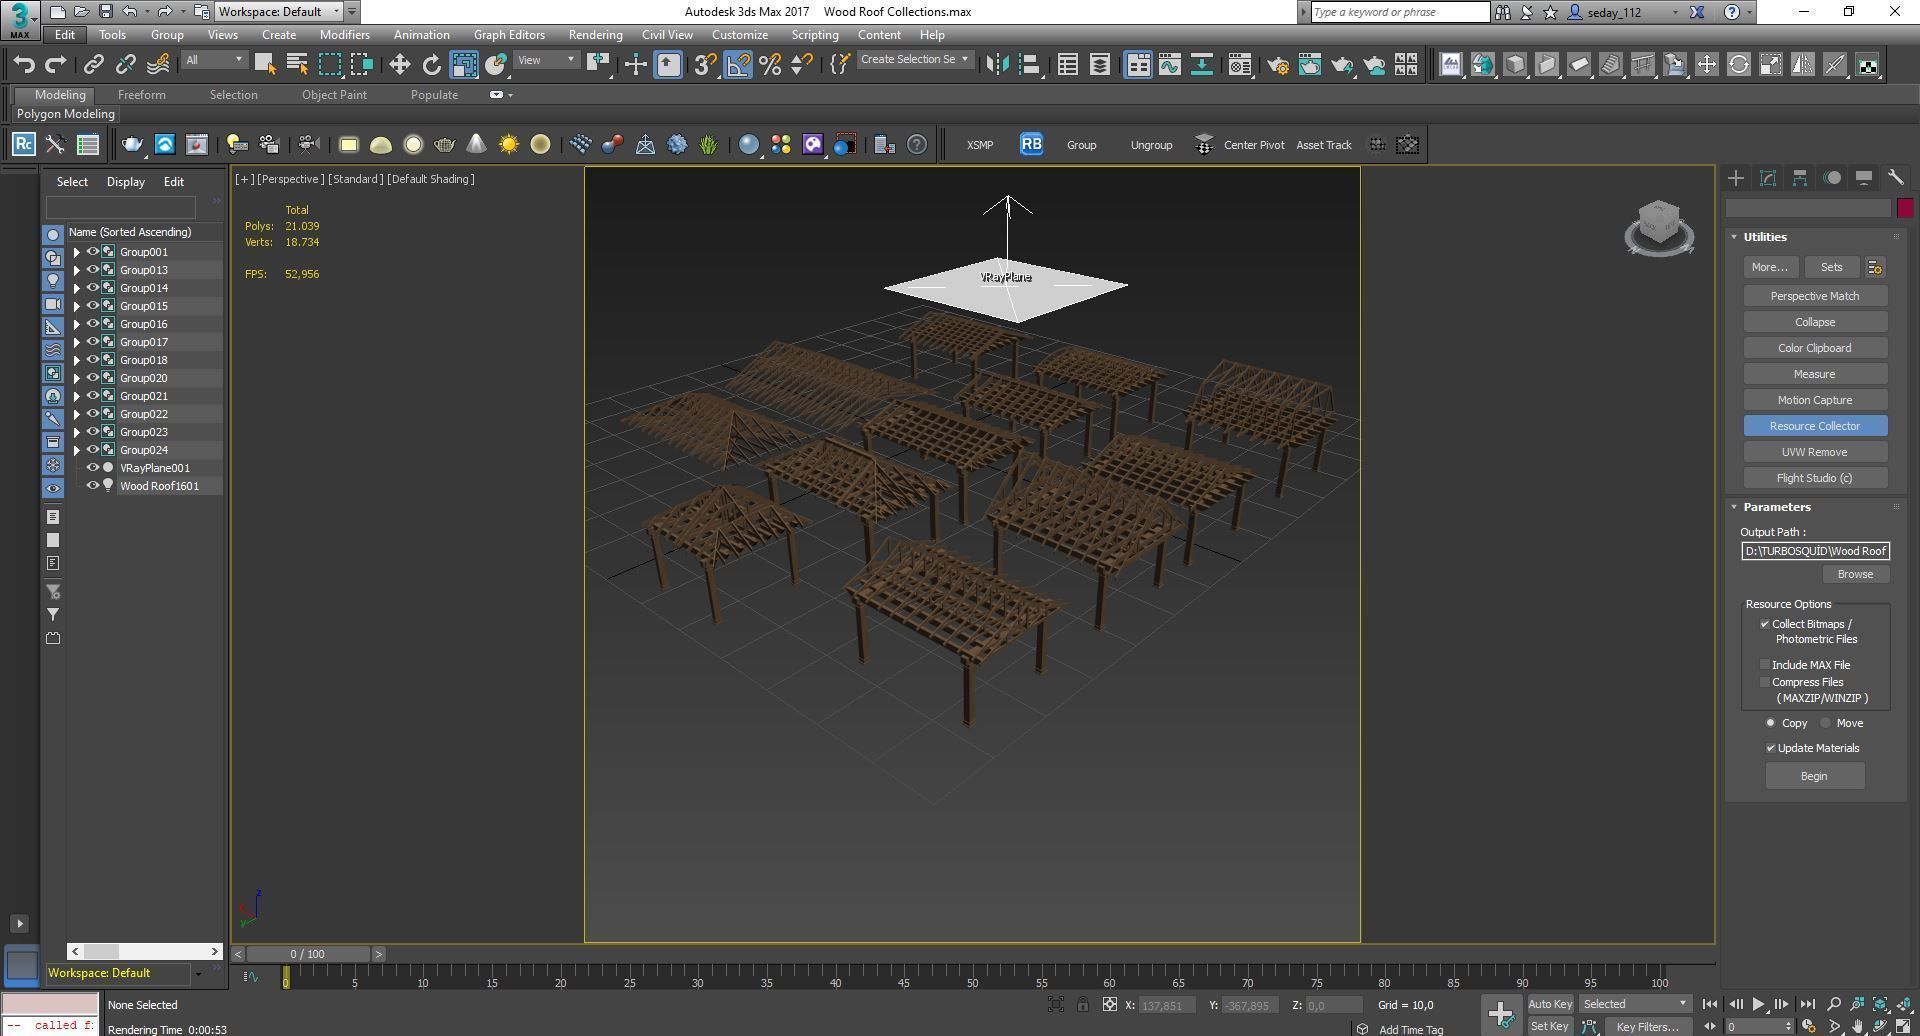The width and height of the screenshot is (1920, 1036).
Task: Switch to the Object Paint ribbon tab
Action: pyautogui.click(x=334, y=95)
